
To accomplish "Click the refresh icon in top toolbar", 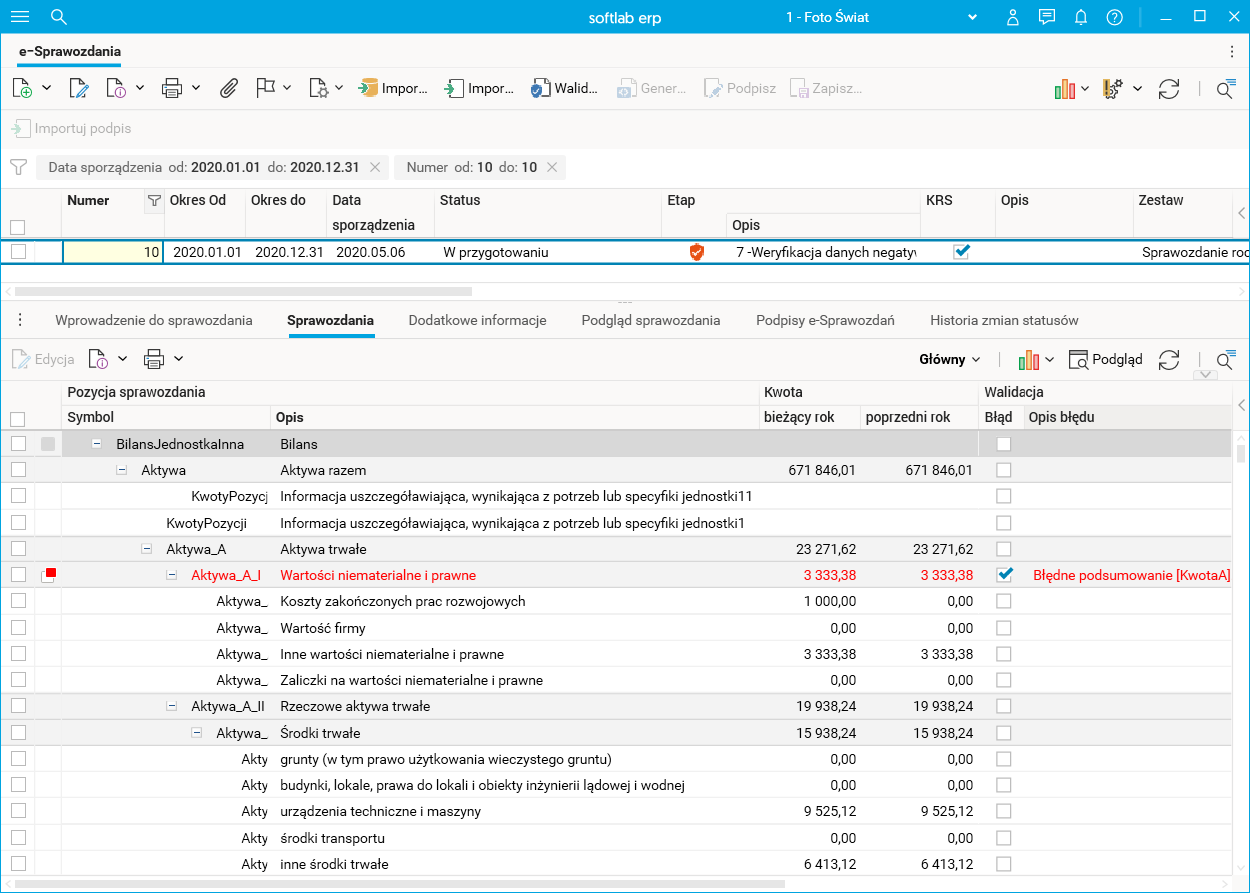I will tap(1169, 89).
